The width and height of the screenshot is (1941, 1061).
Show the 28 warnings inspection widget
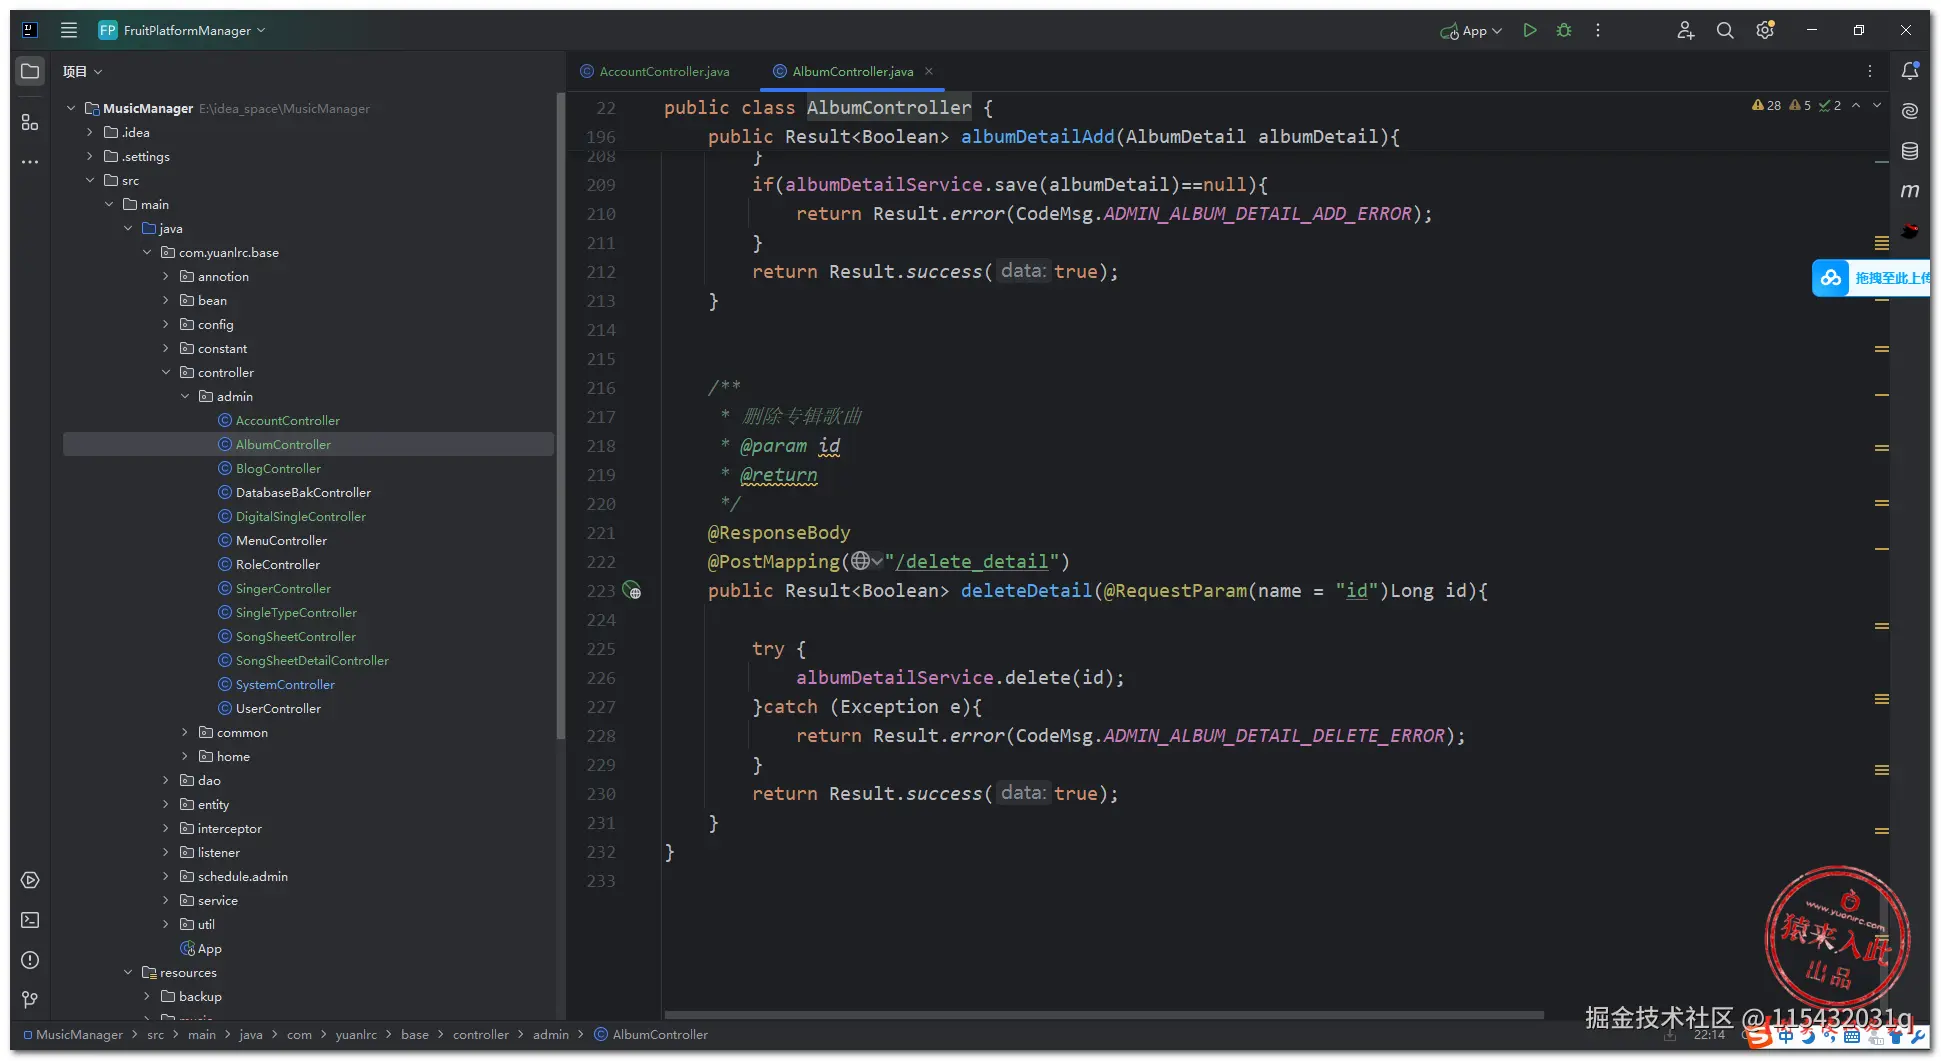click(1766, 105)
